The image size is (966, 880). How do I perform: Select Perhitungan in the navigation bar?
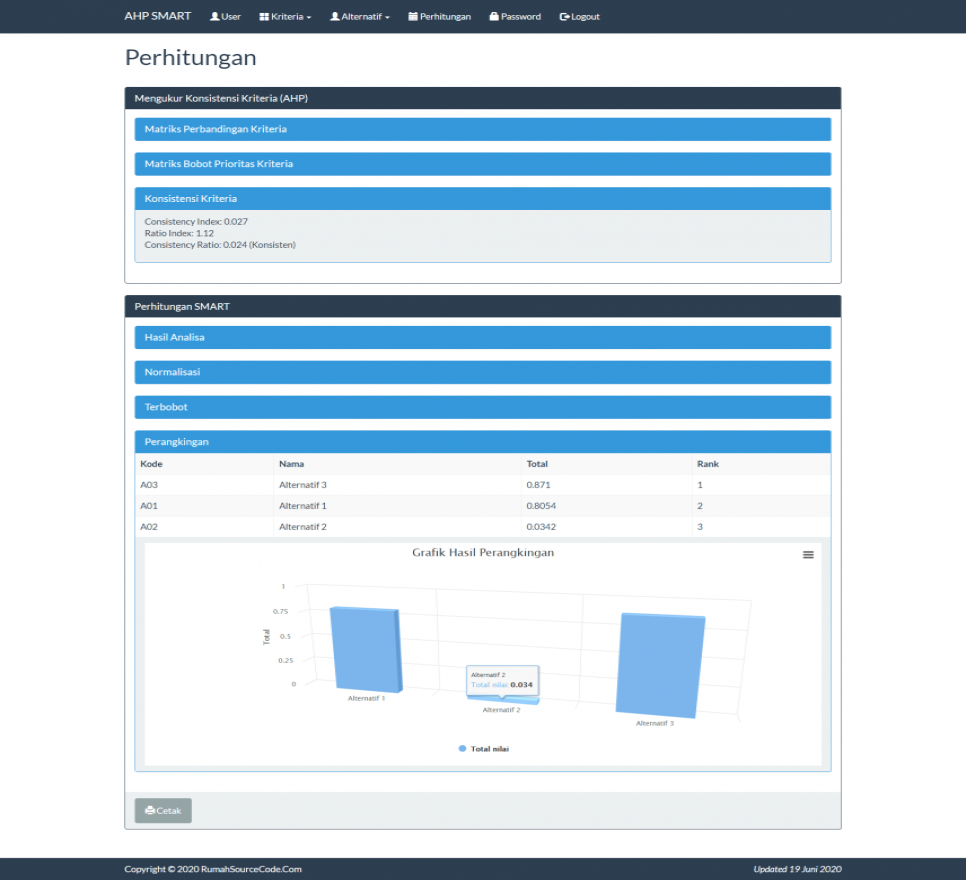pyautogui.click(x=439, y=16)
